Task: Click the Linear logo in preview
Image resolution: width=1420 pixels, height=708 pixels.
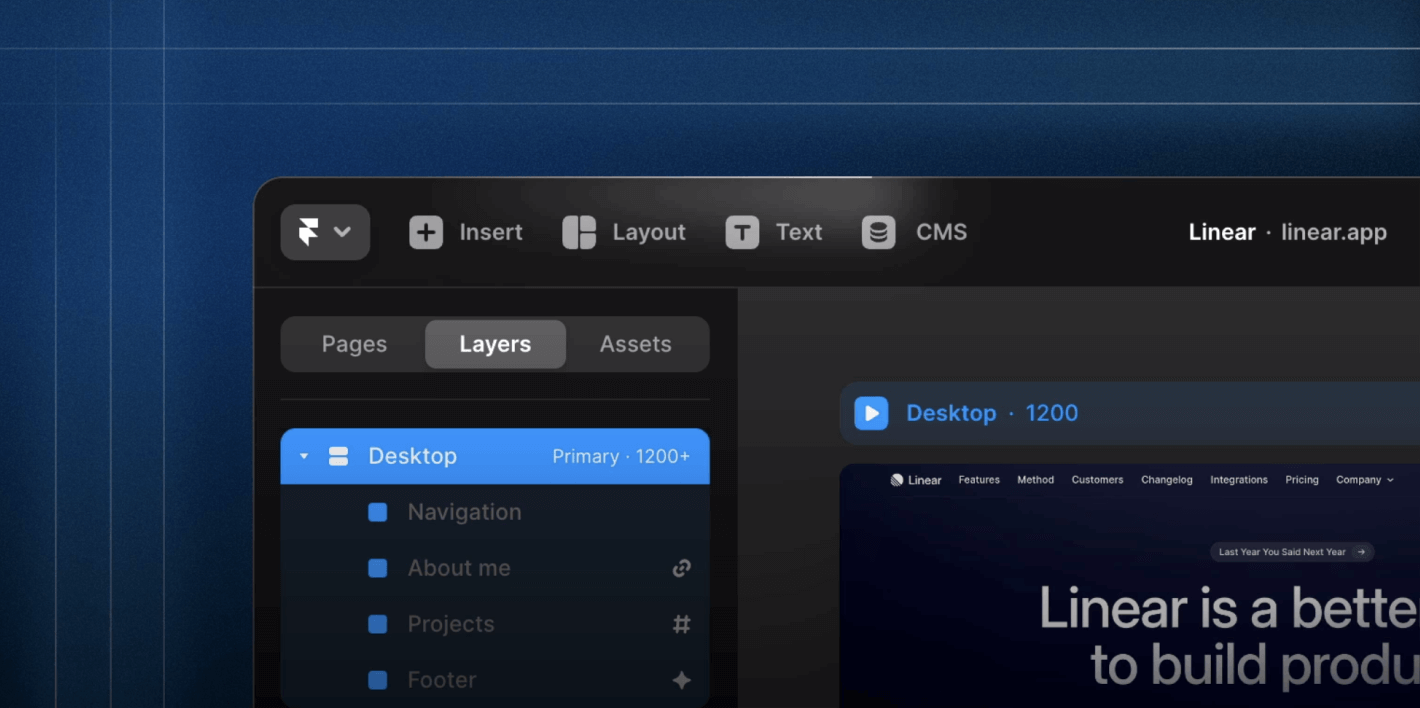Action: (916, 480)
